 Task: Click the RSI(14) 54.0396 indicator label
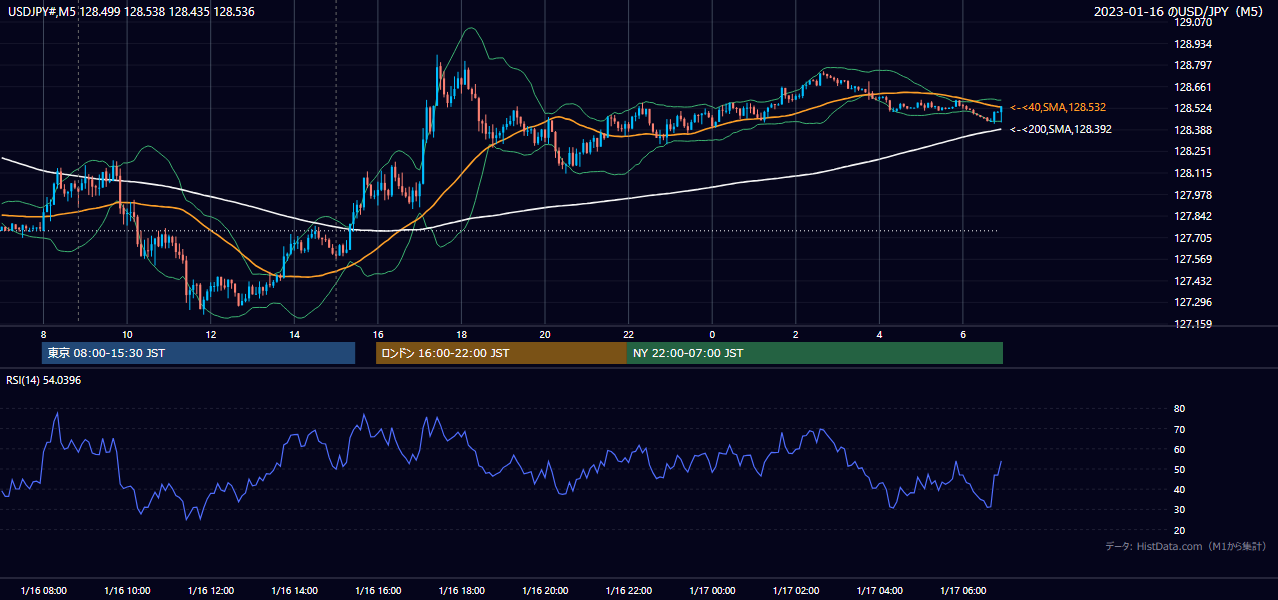point(45,380)
